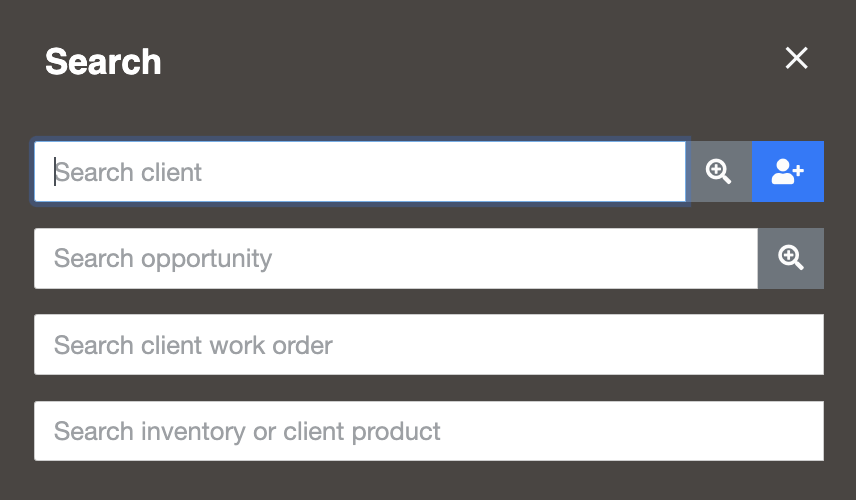Click the "Search client" placeholder text
Screen dimensions: 856x500
(128, 172)
